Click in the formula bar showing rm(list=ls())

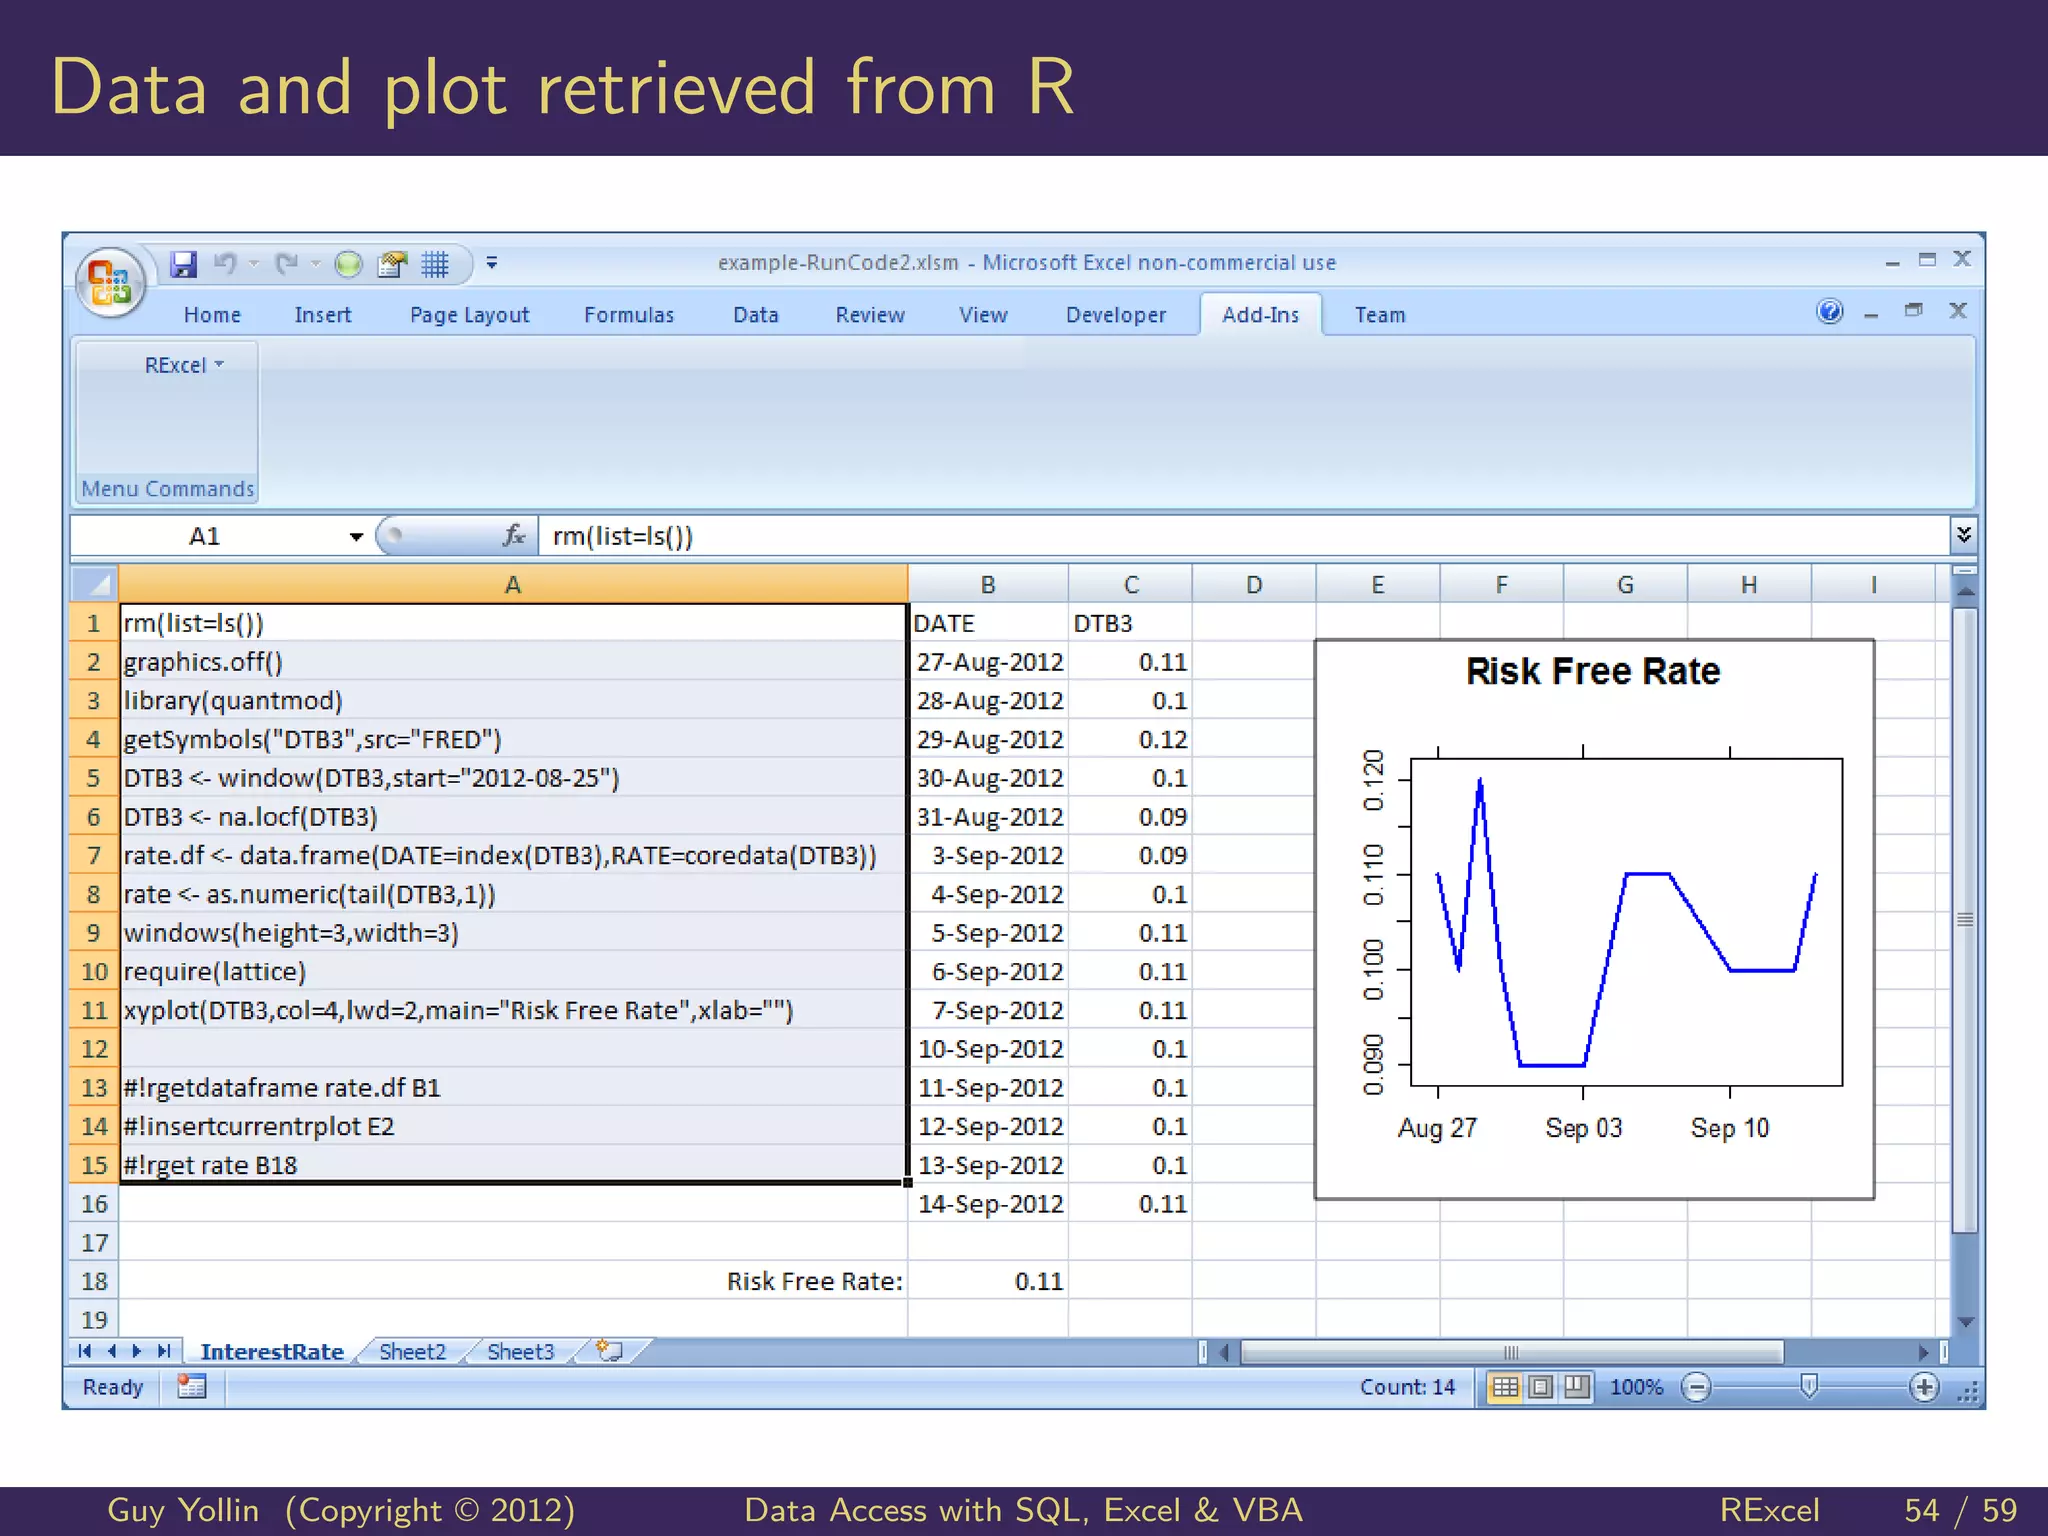point(1244,536)
